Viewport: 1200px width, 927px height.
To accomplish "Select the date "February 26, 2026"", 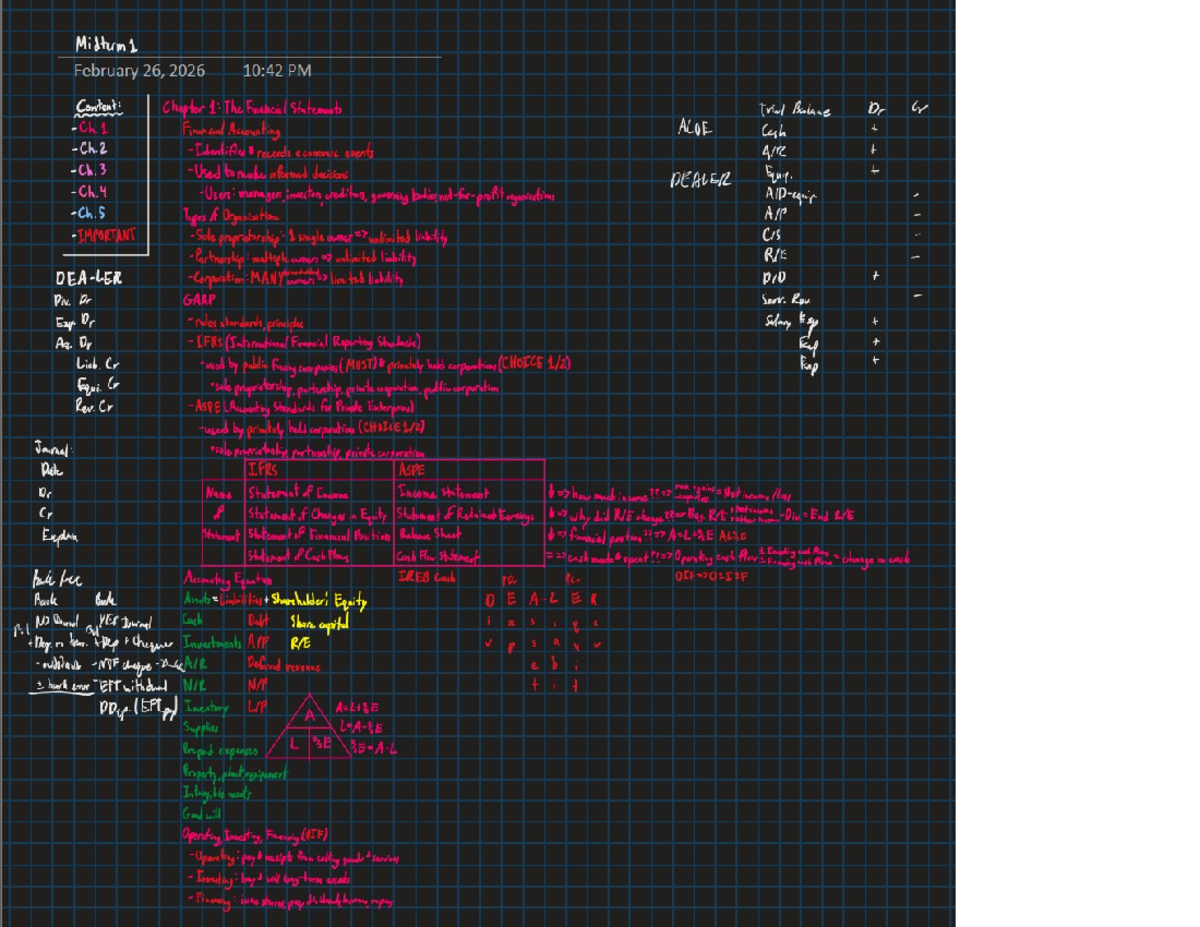I will click(139, 70).
